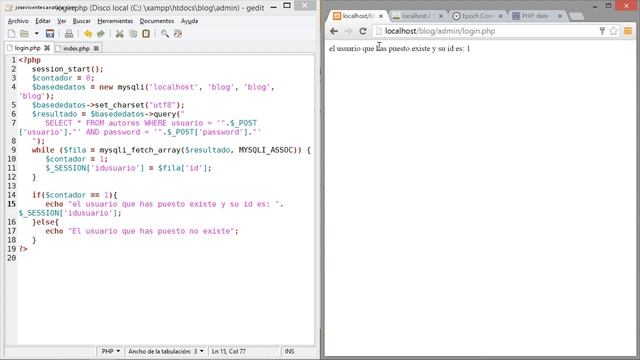This screenshot has width=640, height=360.
Task: Open the Ver menu
Action: [x=62, y=21]
